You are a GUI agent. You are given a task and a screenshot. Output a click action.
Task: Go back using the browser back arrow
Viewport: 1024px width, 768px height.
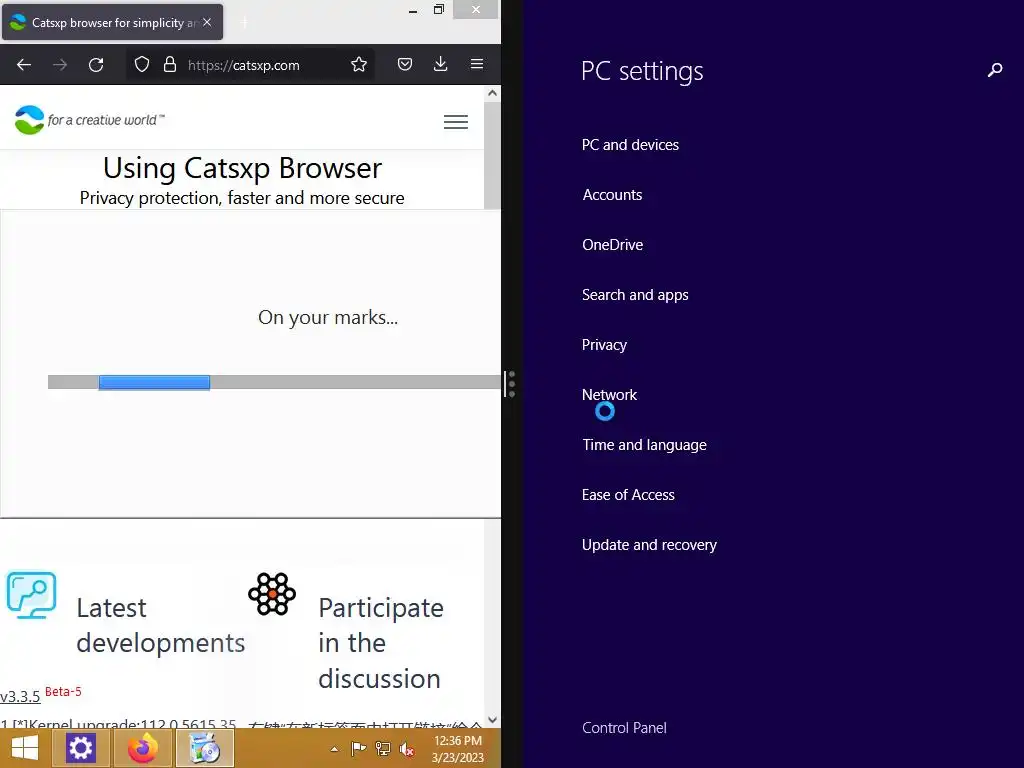24,65
